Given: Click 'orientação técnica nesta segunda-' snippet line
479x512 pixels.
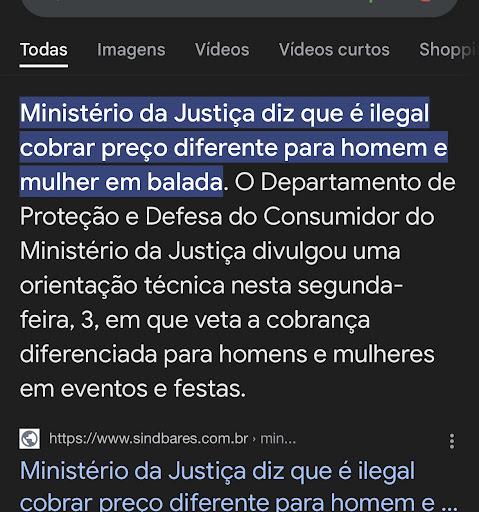Looking at the screenshot, I should pos(211,286).
